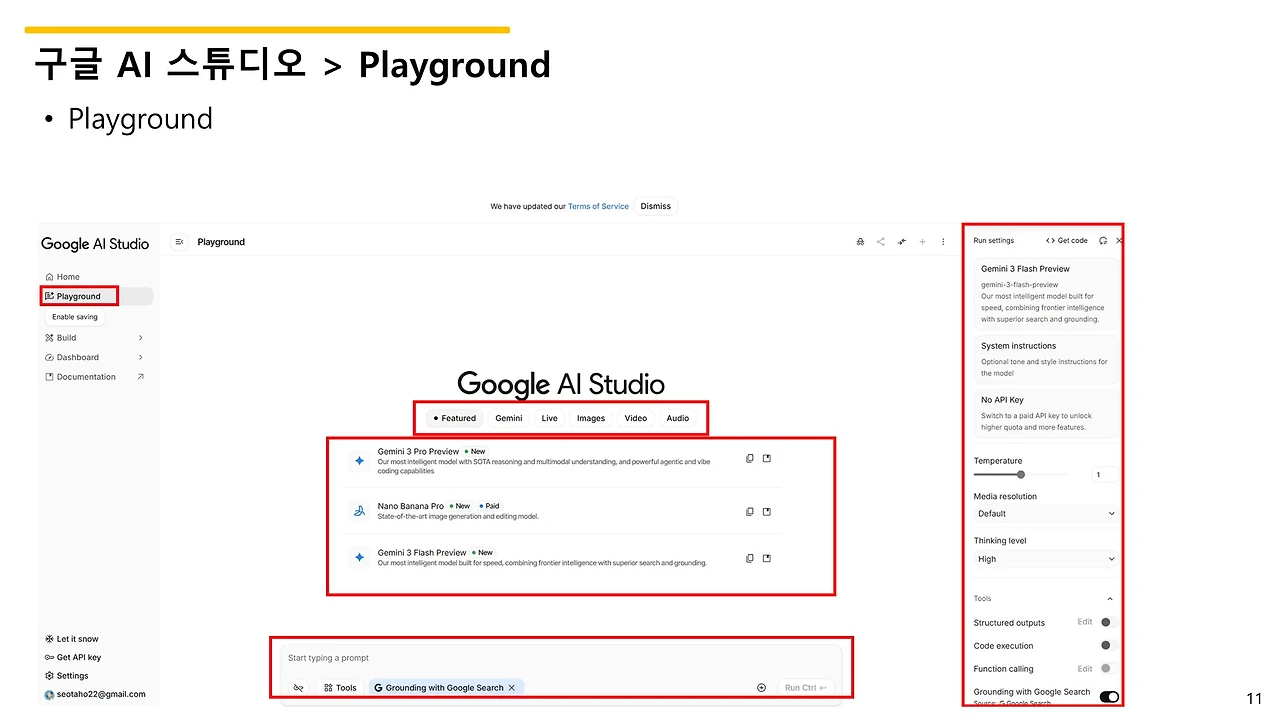Screen dimensions: 1280x720
Task: Click the Temperature value input field
Action: [x=1105, y=475]
